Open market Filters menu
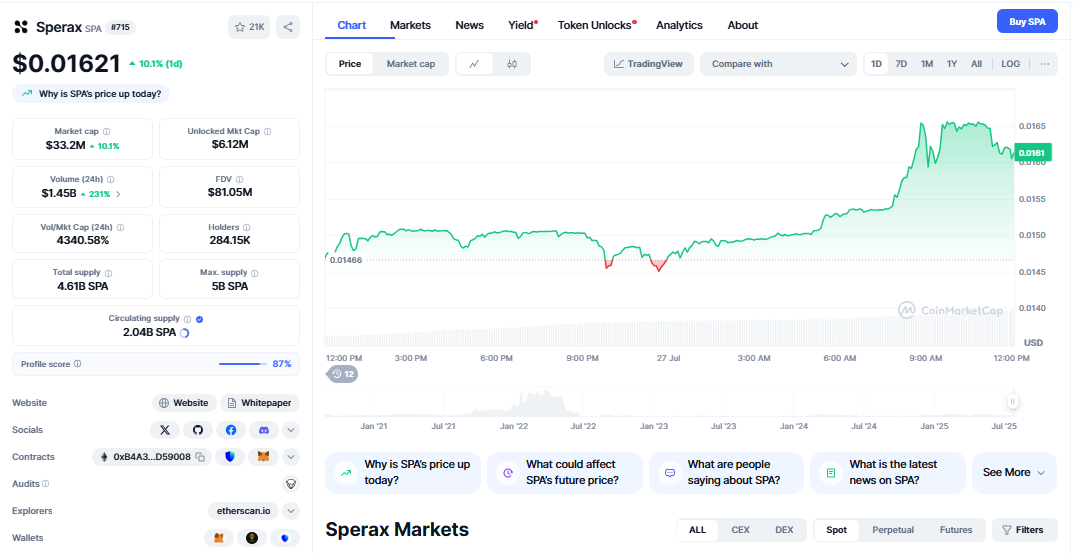Screen dimensions: 1074x554 1024,529
